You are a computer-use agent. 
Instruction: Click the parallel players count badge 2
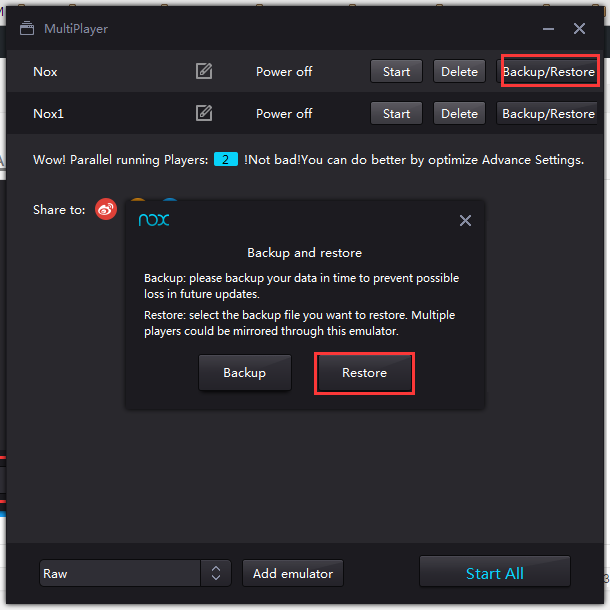pyautogui.click(x=226, y=160)
